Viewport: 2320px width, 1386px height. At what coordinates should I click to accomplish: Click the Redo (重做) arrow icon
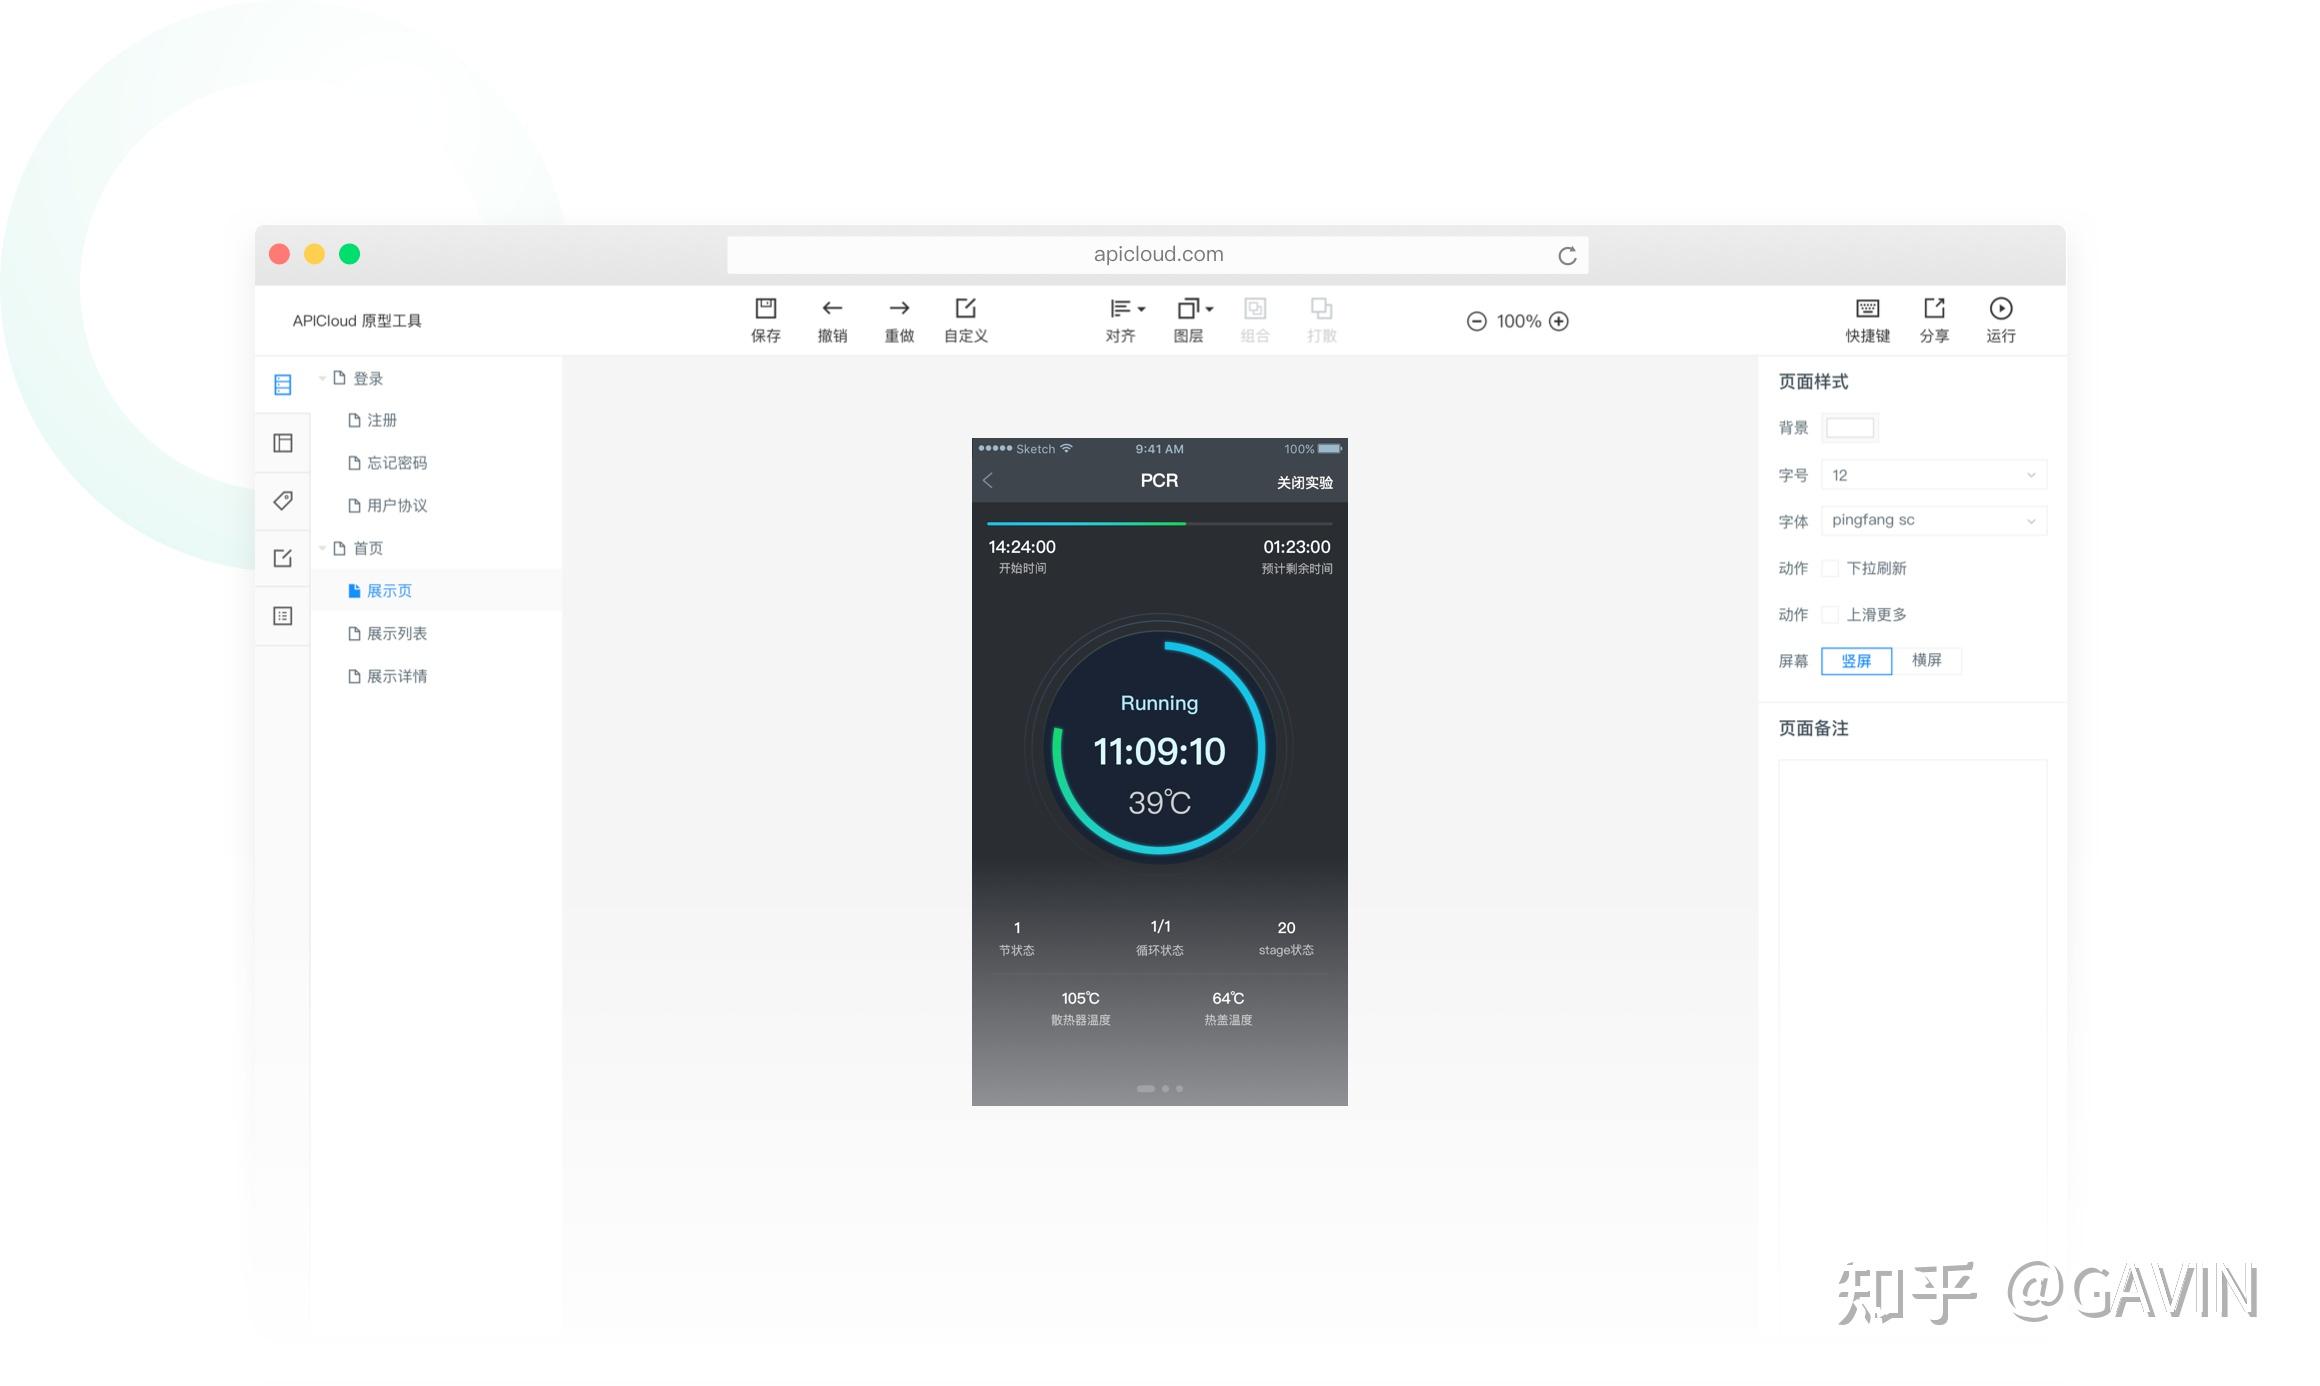898,309
